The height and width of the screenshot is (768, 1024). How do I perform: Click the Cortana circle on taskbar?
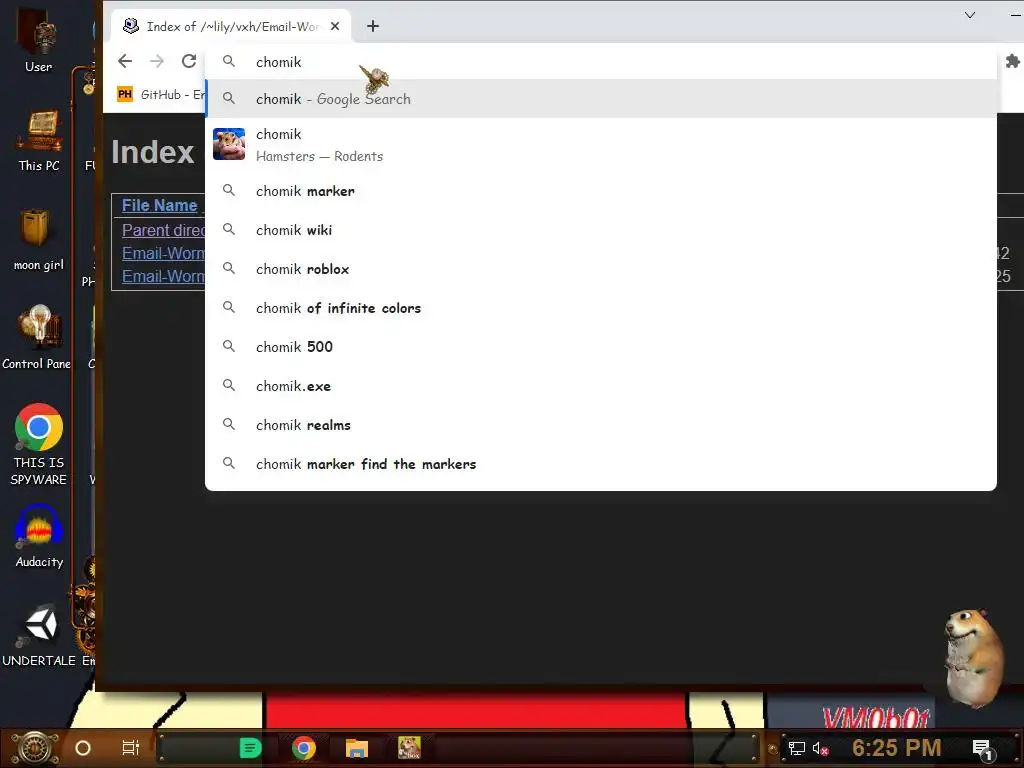tap(83, 748)
